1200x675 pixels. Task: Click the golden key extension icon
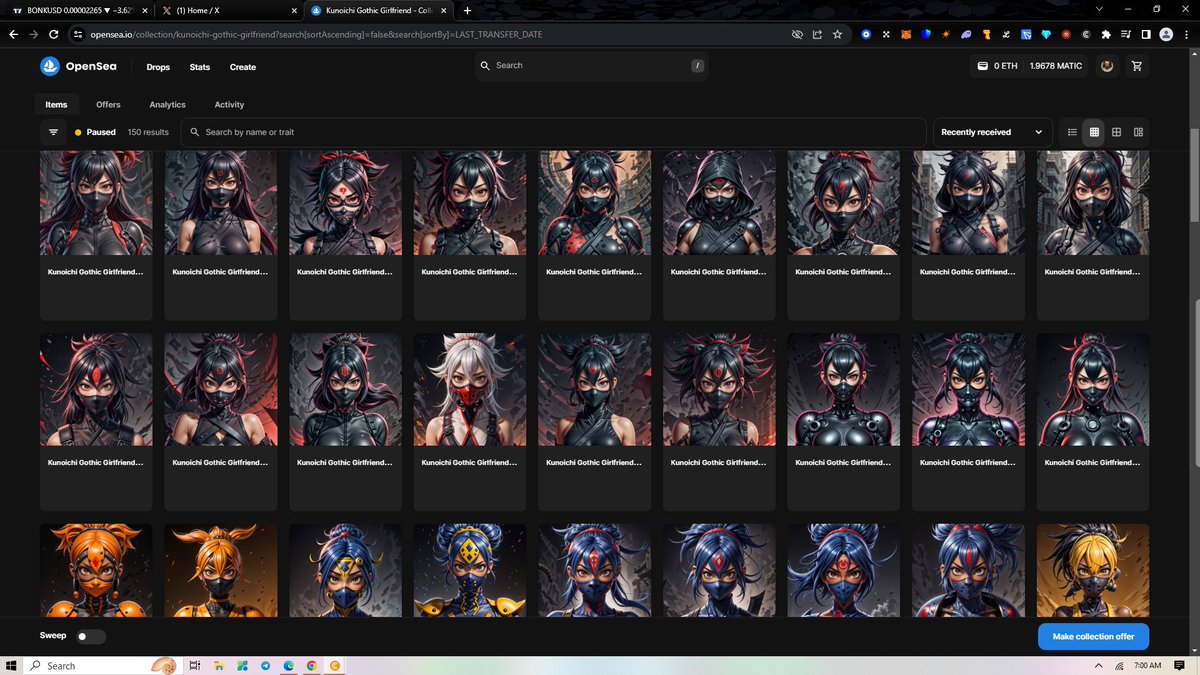986,34
